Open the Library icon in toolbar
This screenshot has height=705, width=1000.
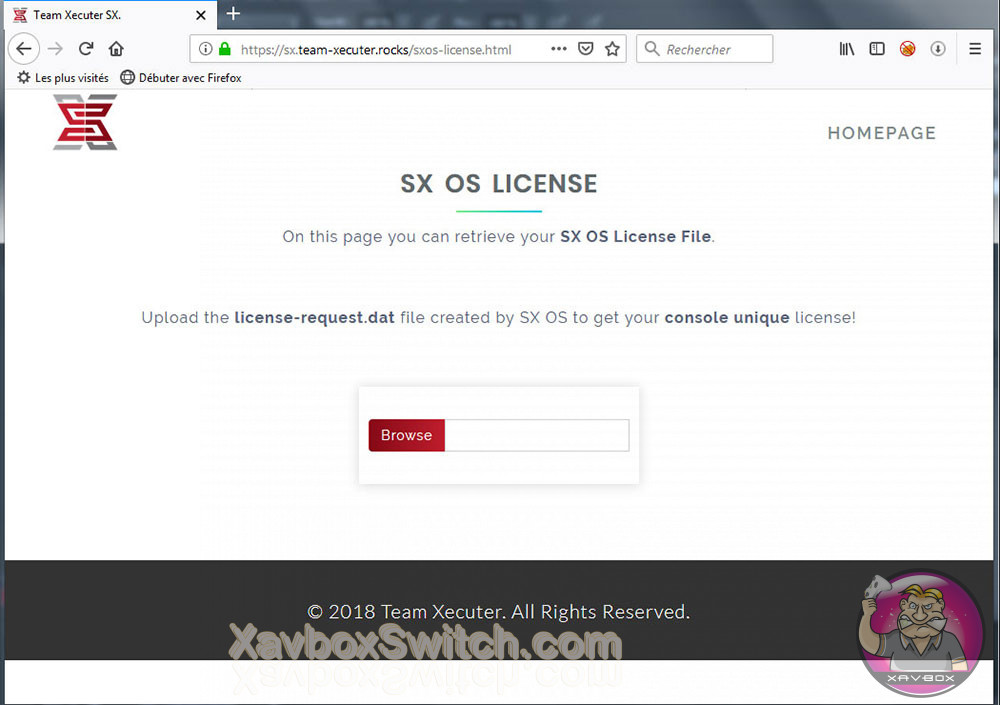[x=846, y=48]
